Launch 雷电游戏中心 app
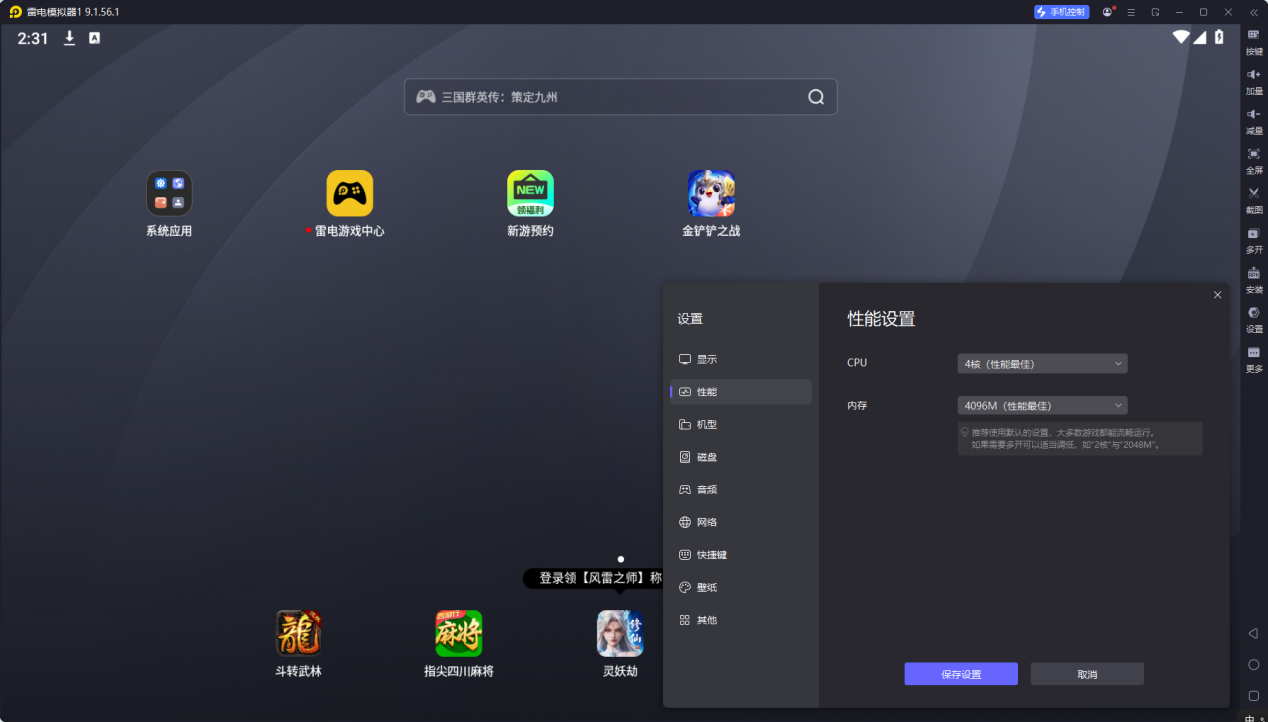 point(349,204)
